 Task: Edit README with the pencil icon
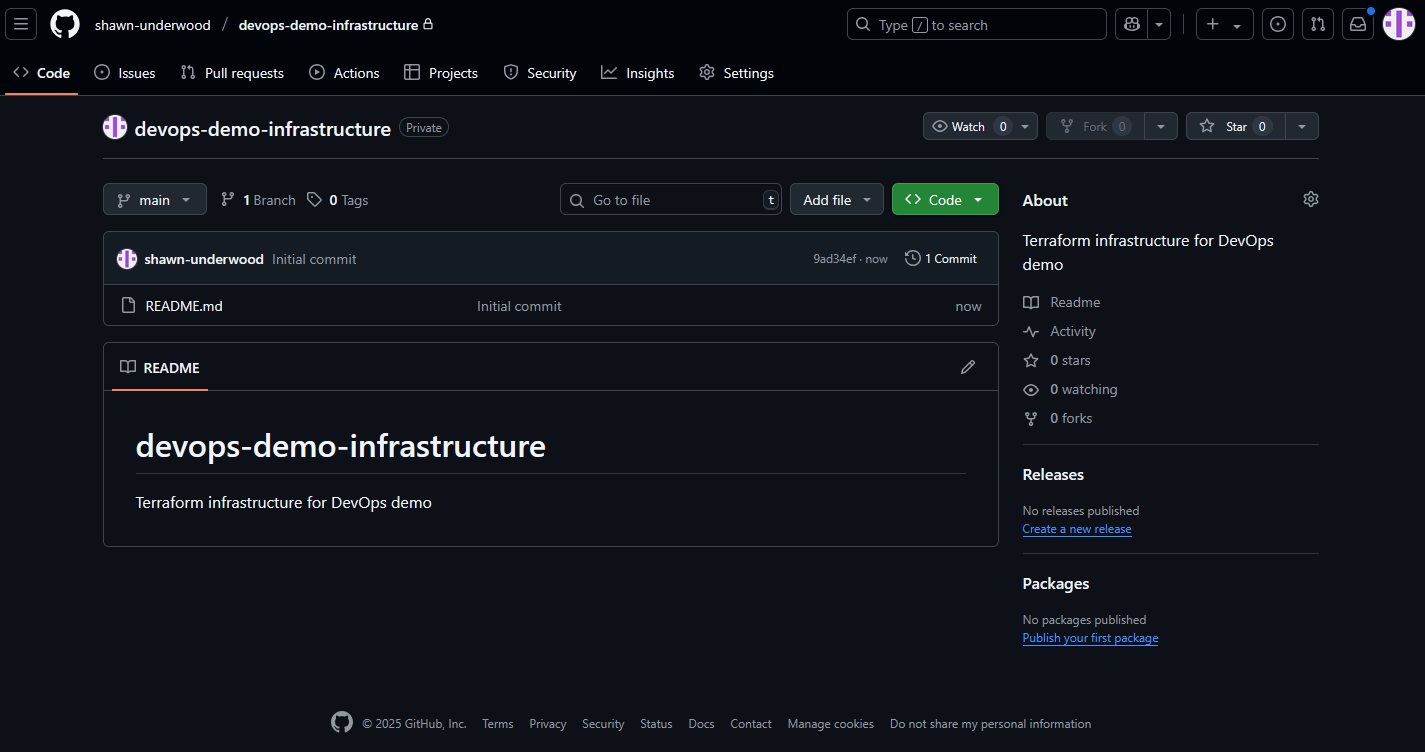(x=968, y=367)
